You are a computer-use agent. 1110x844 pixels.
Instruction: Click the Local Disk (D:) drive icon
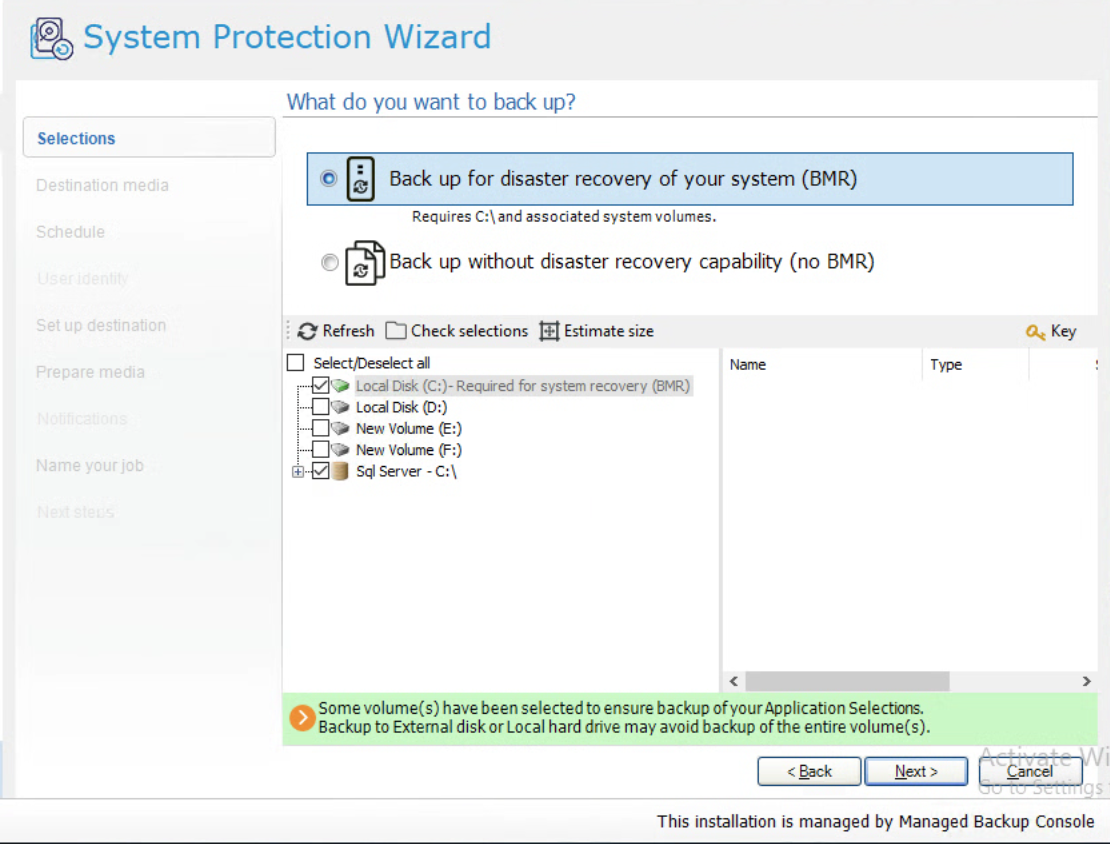pos(341,407)
